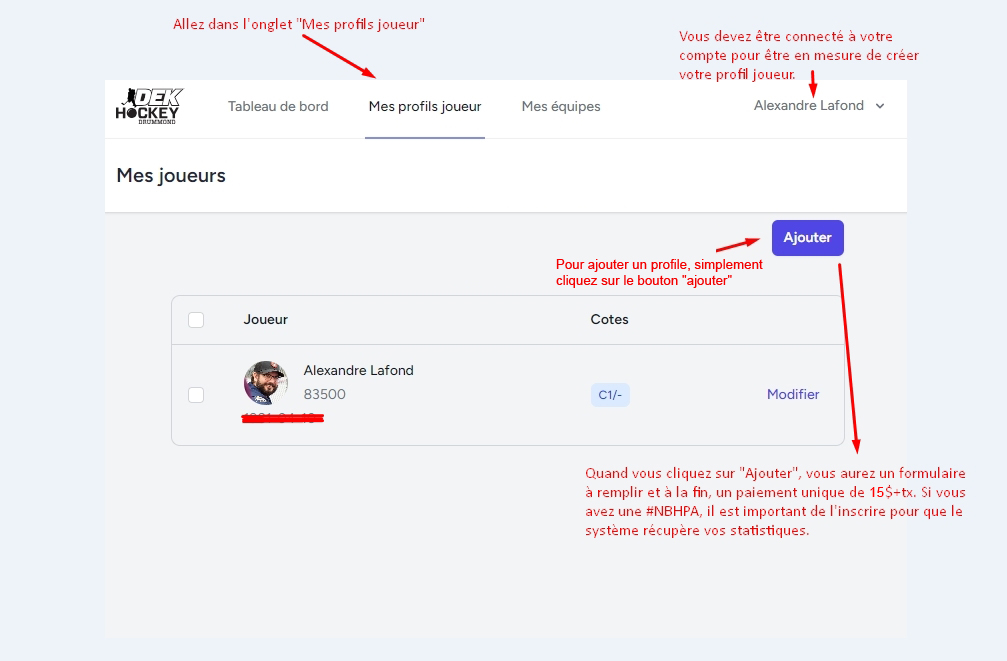The image size is (1007, 661).
Task: Open the Modifier link for Alexandre Lafond
Action: click(793, 394)
